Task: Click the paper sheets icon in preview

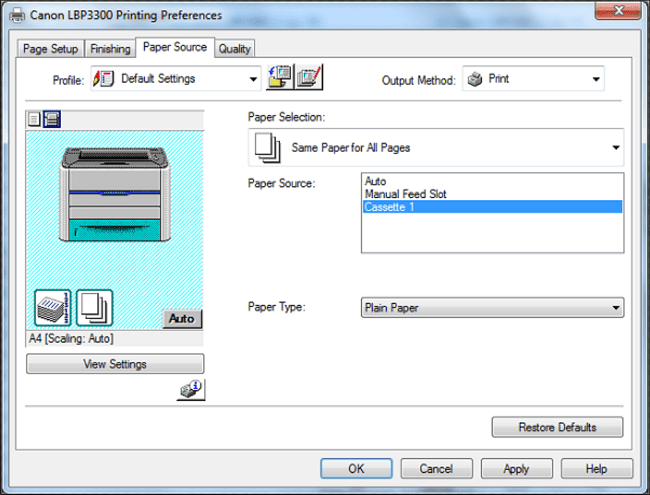Action: [x=95, y=308]
